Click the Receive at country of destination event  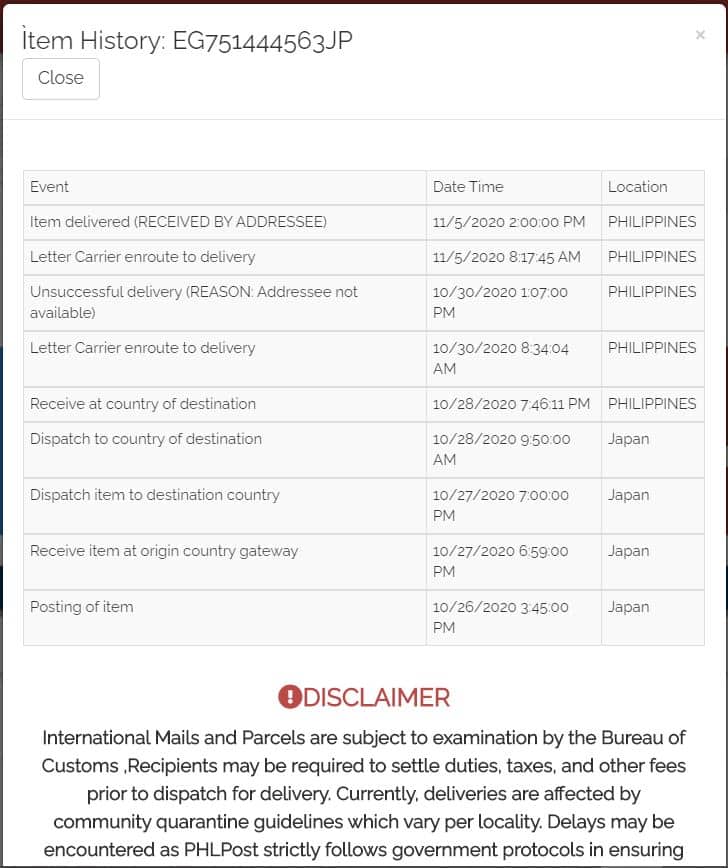[143, 404]
